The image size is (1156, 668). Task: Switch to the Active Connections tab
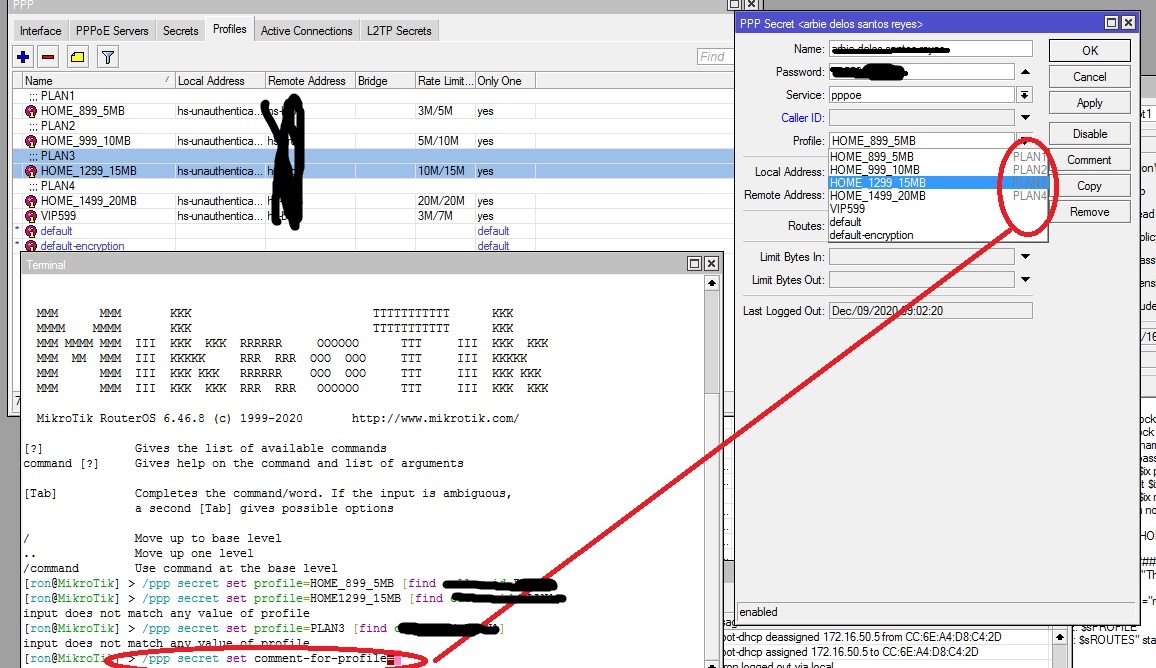(306, 31)
